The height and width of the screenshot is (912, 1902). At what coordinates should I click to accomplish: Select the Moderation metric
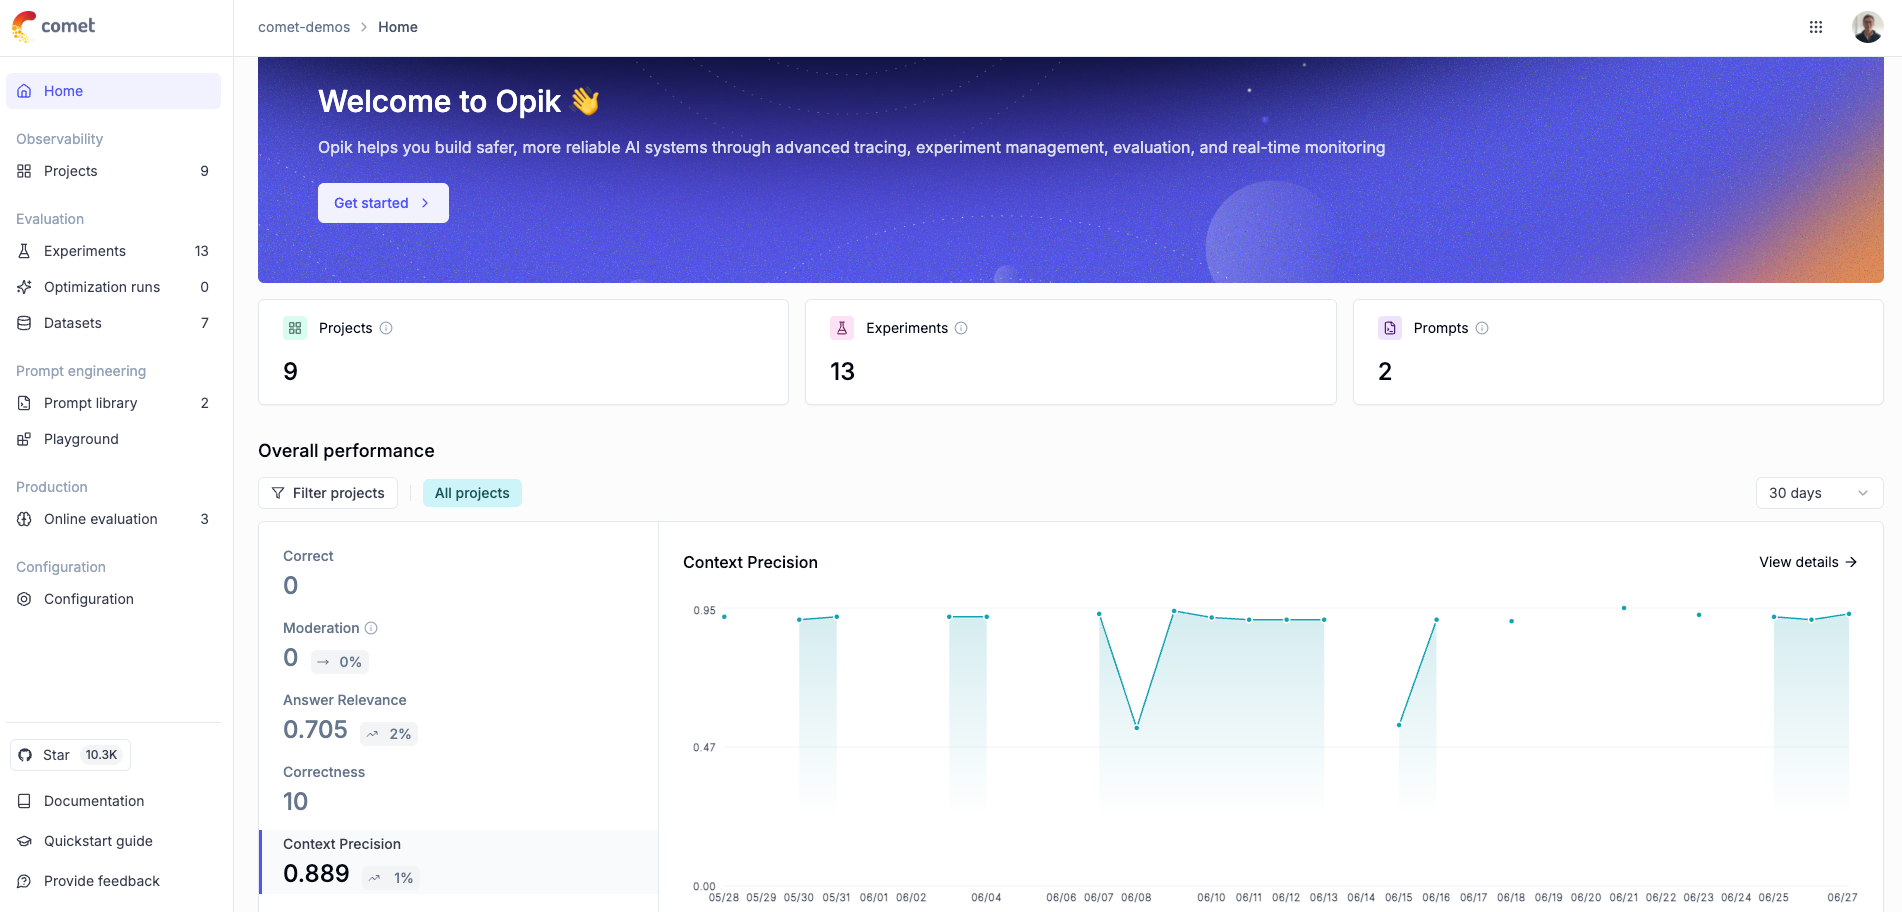coord(459,644)
